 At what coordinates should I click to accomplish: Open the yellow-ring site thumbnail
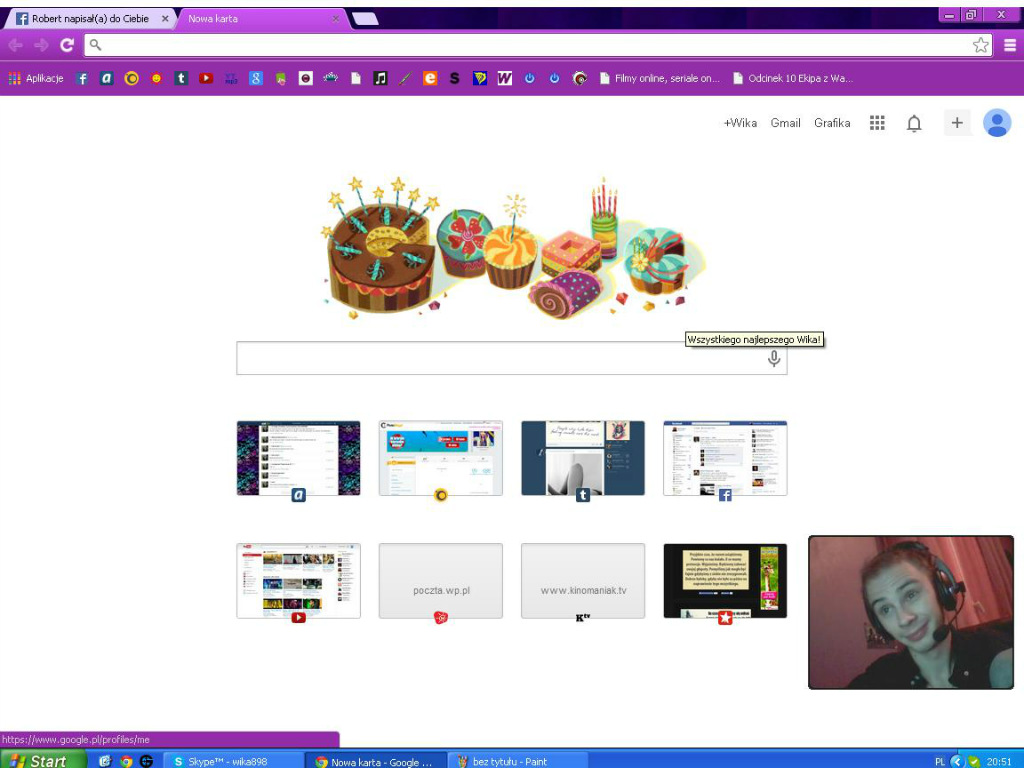[x=441, y=458]
